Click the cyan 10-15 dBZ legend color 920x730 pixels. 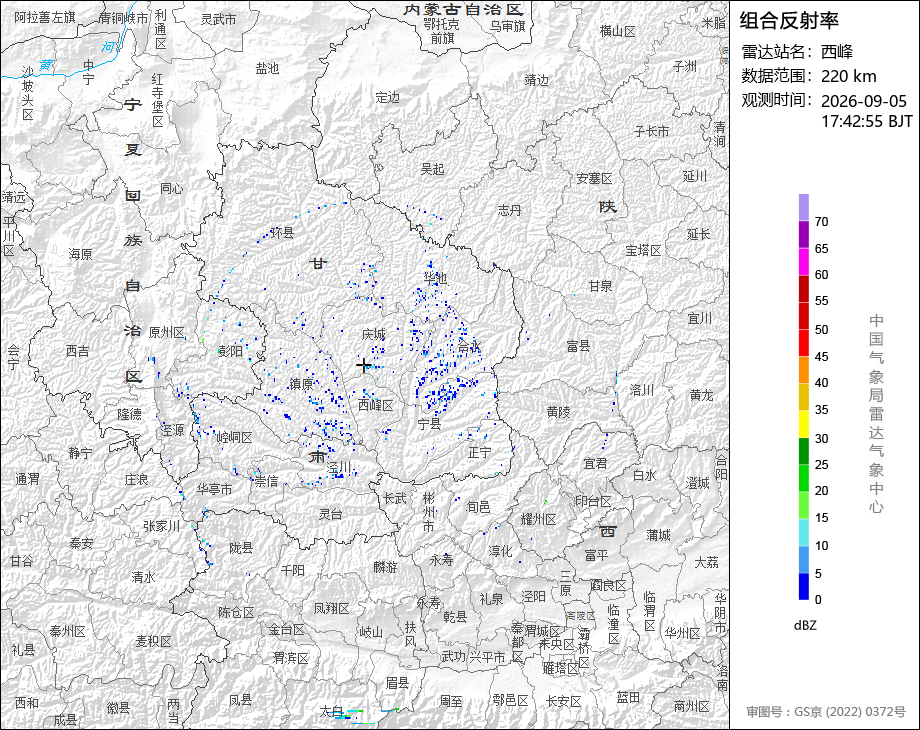pos(804,532)
